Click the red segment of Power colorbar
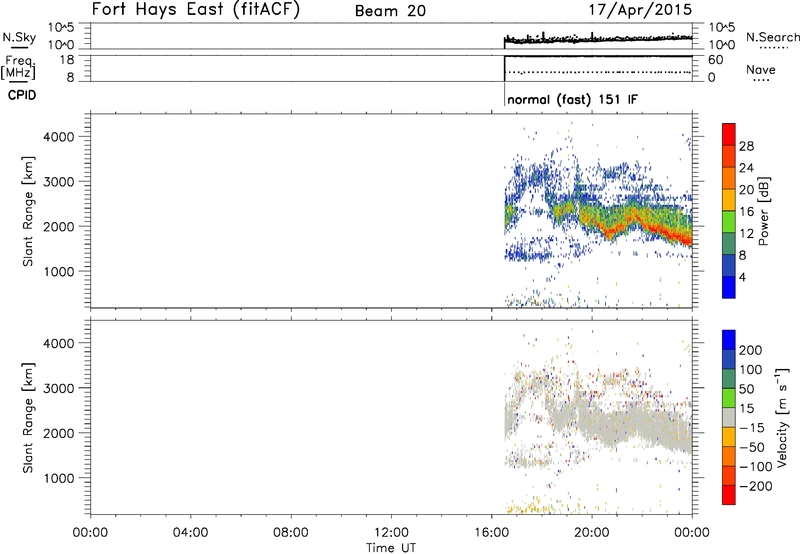 729,134
